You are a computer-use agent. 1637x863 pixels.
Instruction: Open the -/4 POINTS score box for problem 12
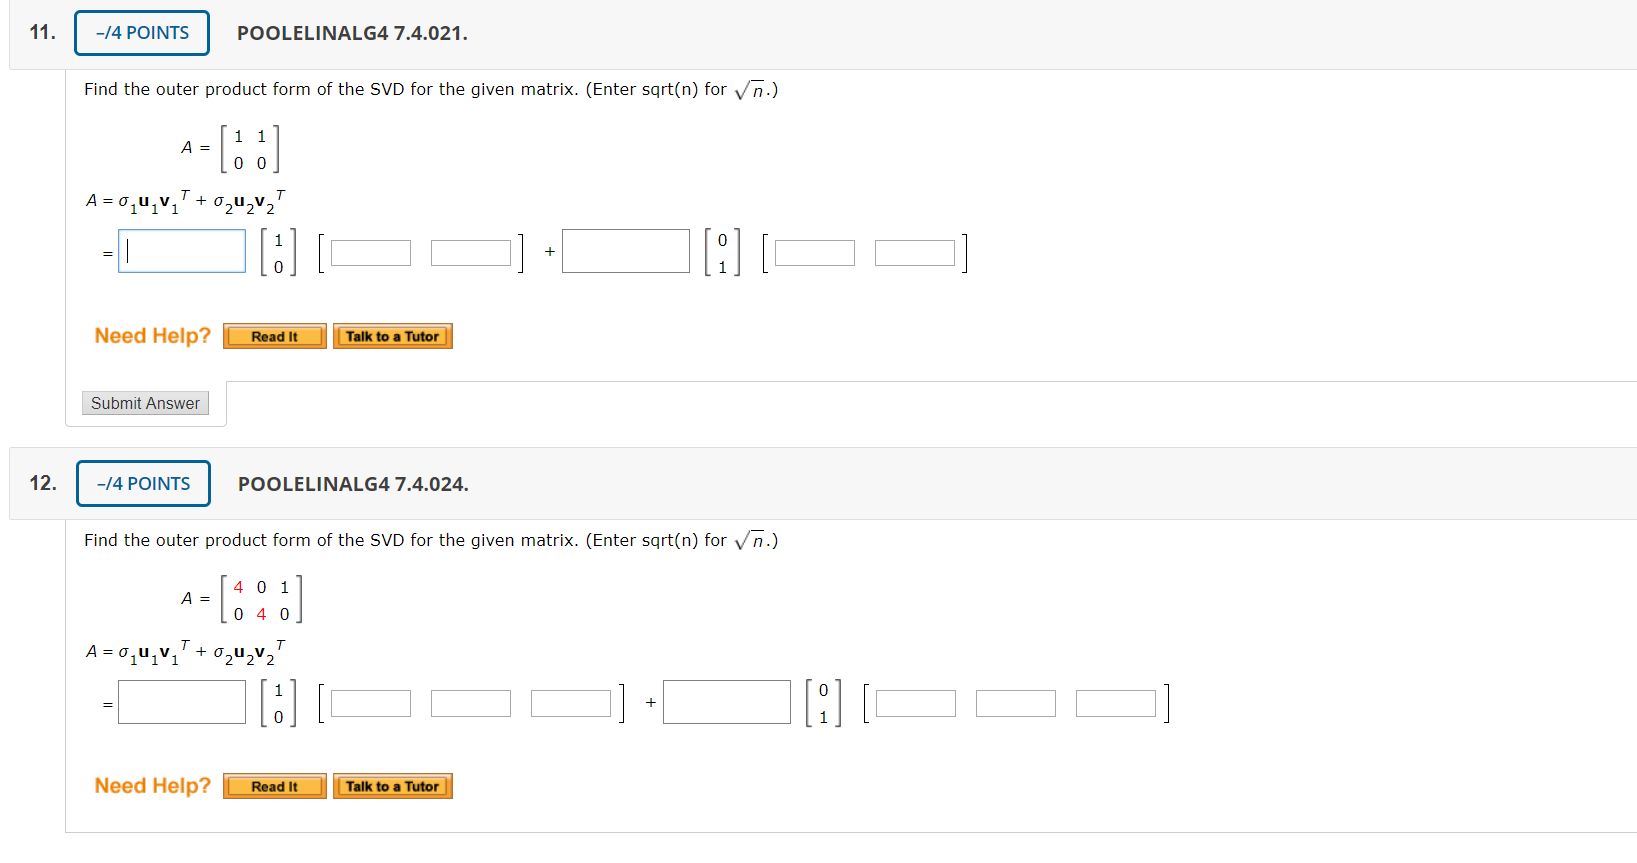pyautogui.click(x=142, y=483)
